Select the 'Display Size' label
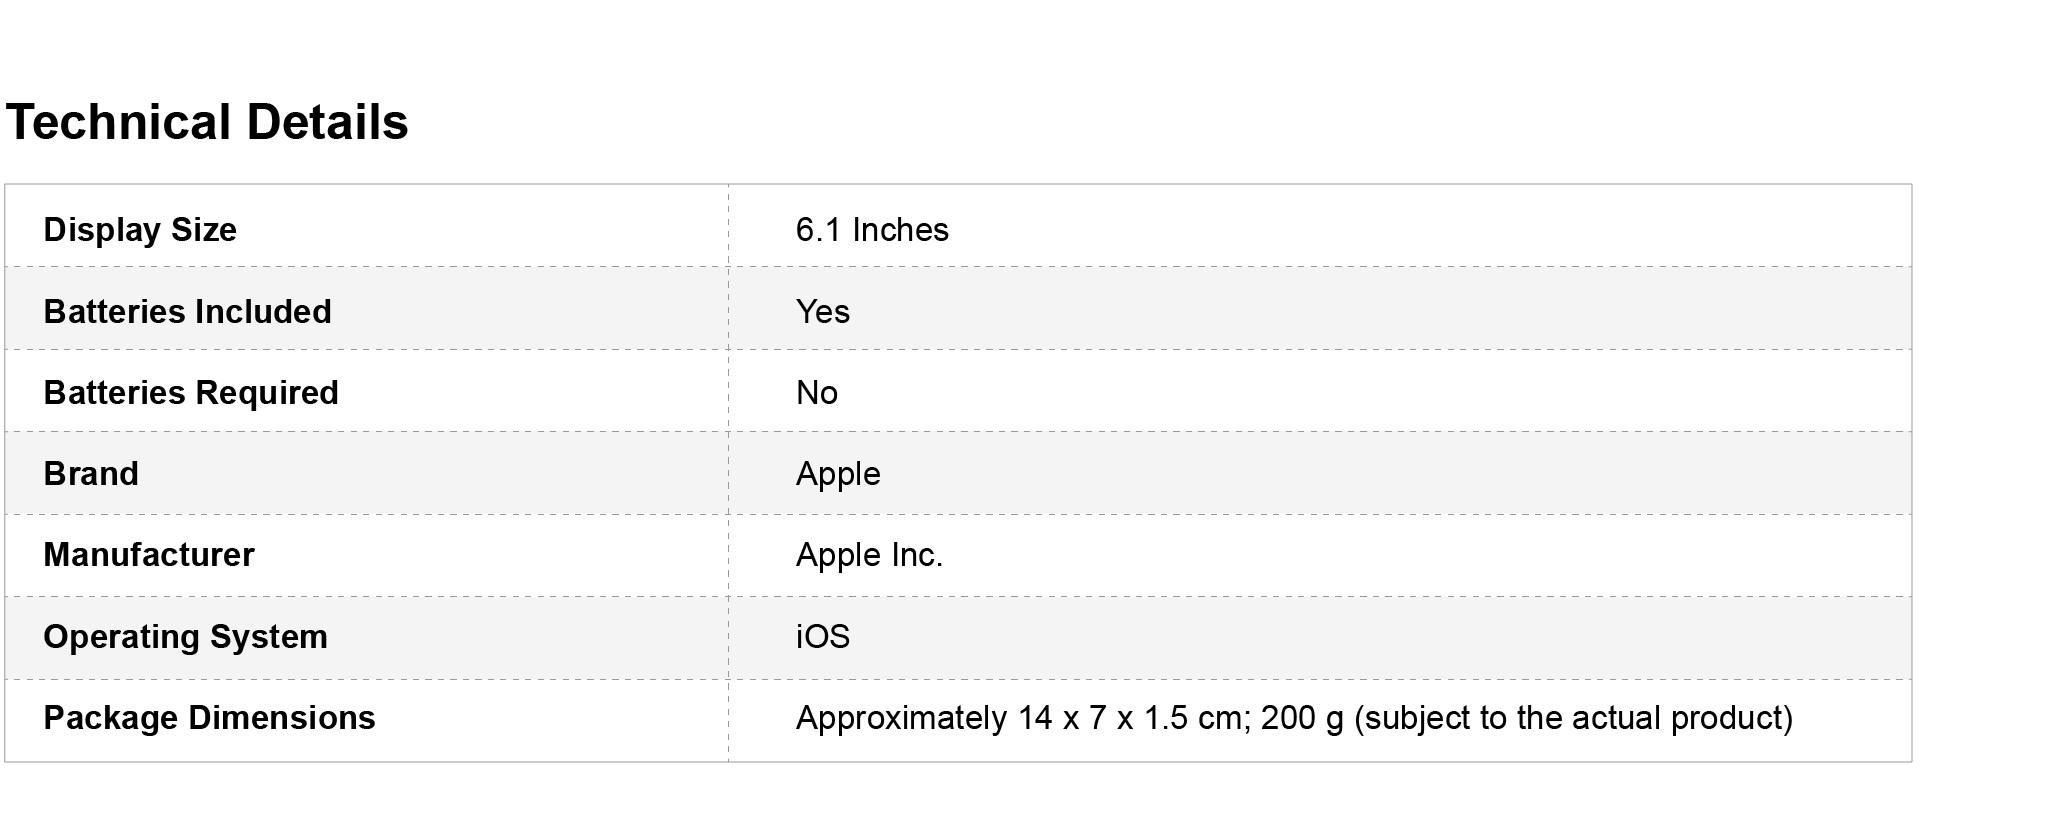Image resolution: width=2067 pixels, height=834 pixels. click(140, 230)
